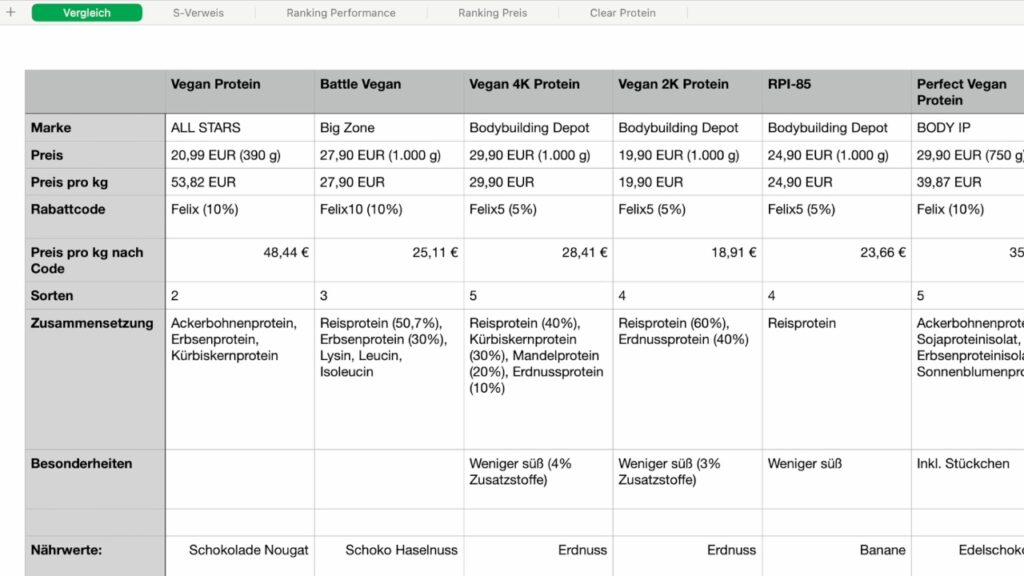The height and width of the screenshot is (576, 1024).
Task: Select the Big Zone brand cell
Action: pyautogui.click(x=389, y=128)
